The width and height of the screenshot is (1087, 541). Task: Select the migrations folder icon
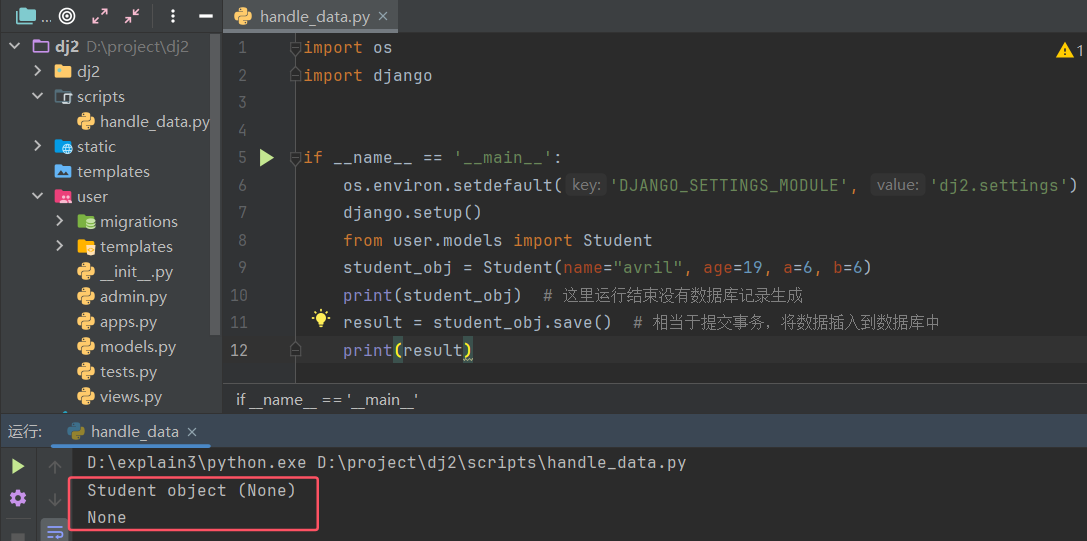coord(86,221)
